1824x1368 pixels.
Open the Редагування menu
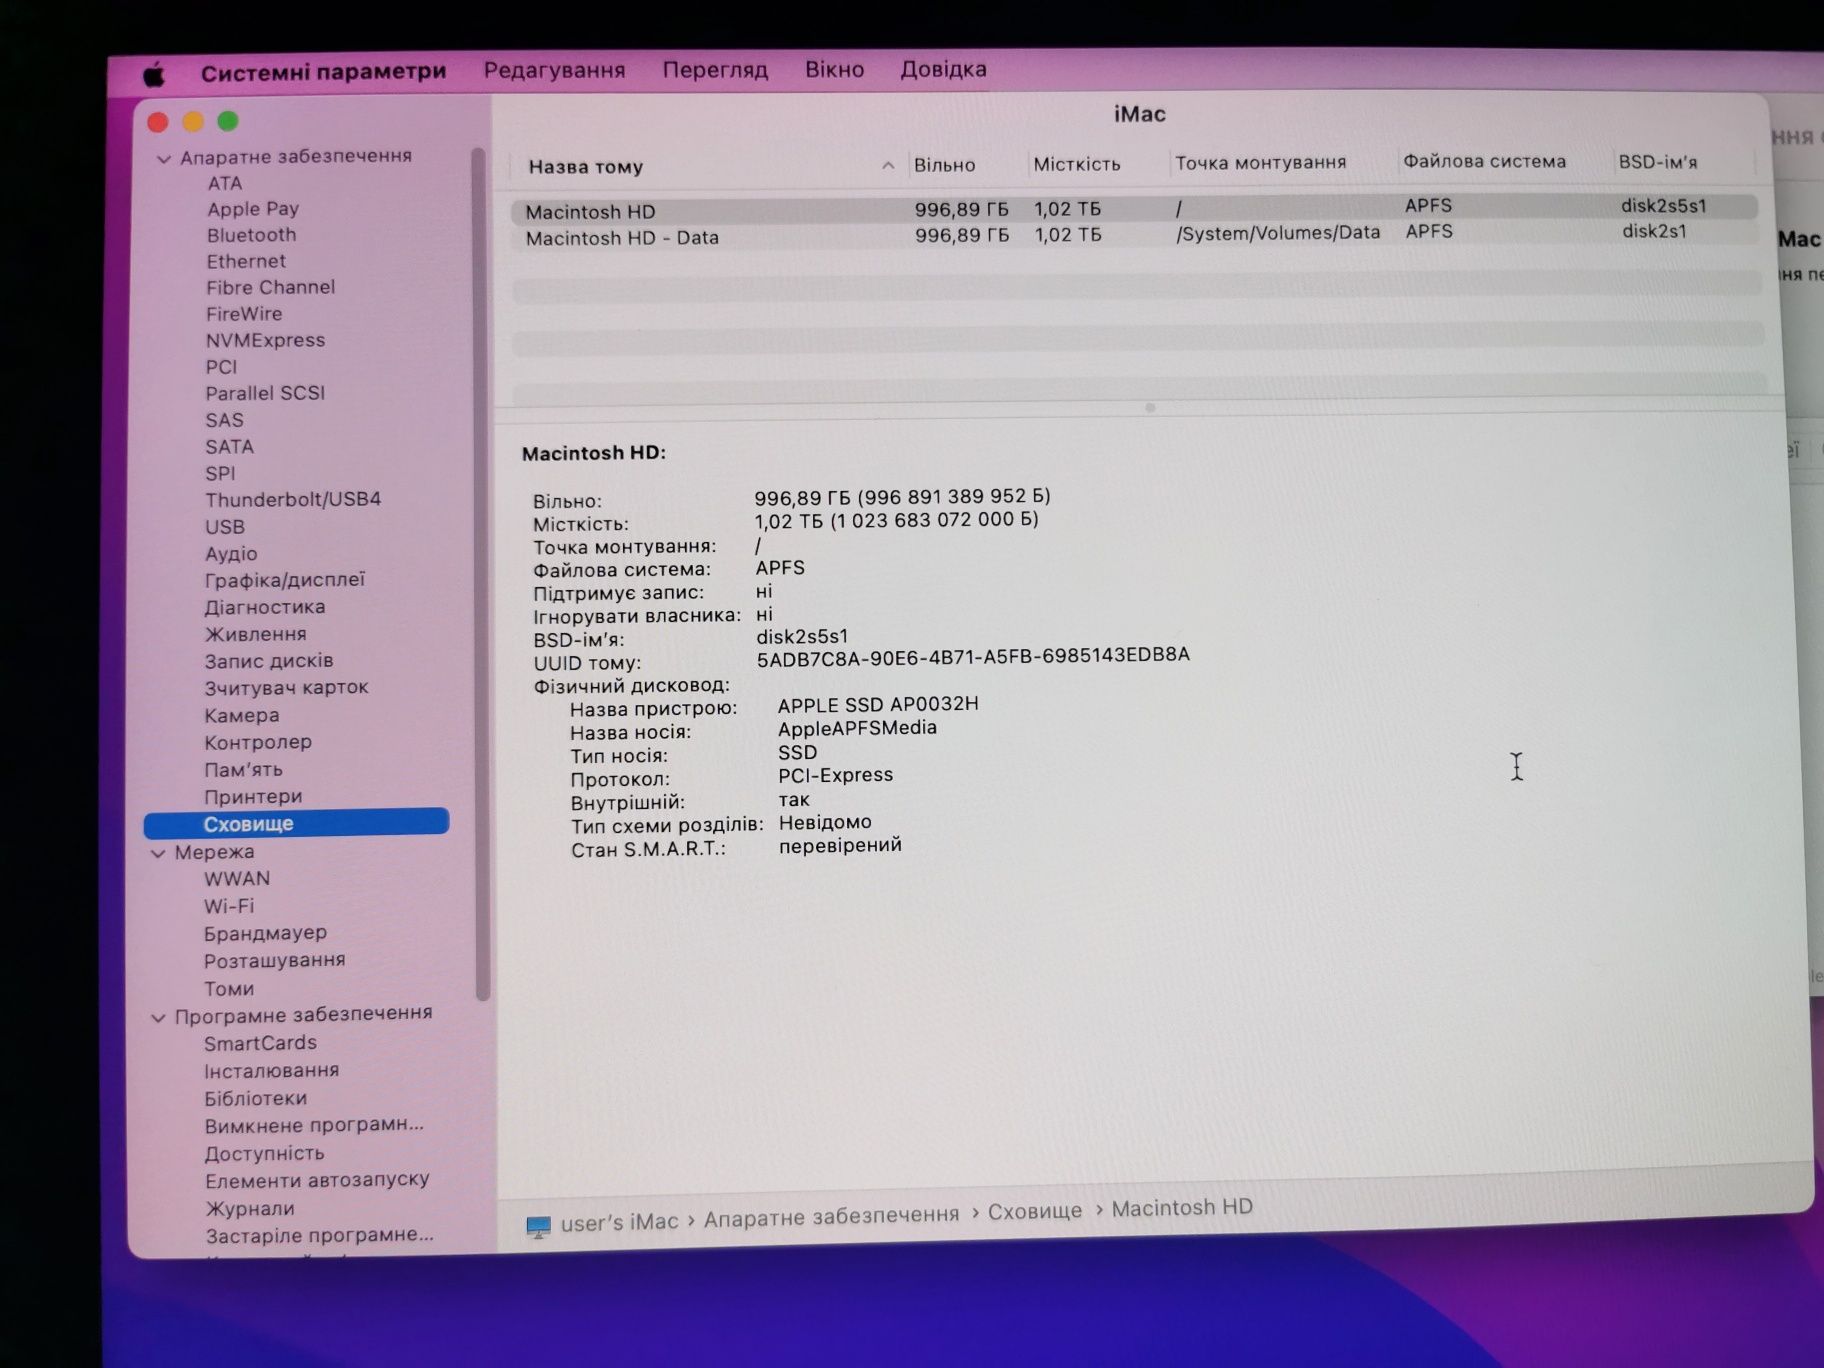(554, 70)
